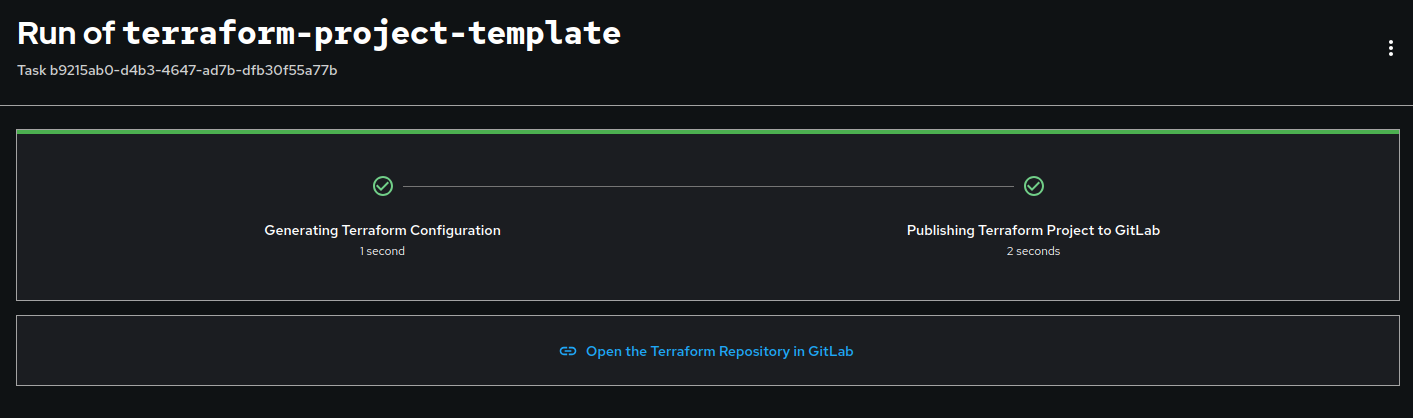
Task: Click the connector line between the two steps
Action: [x=707, y=186]
